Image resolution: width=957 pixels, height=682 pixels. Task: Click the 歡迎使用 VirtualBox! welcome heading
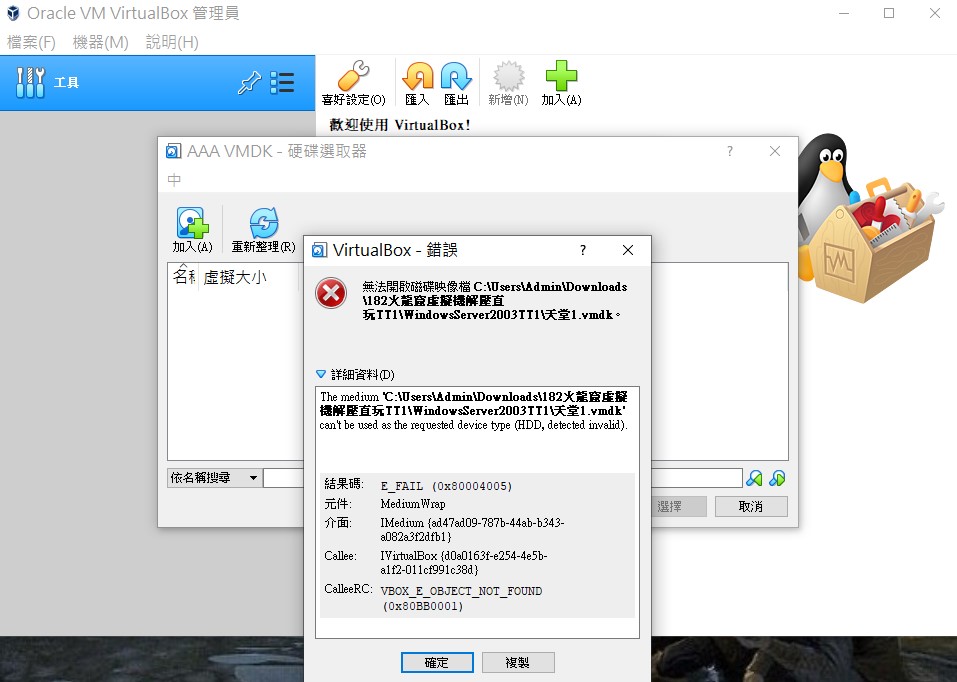400,125
